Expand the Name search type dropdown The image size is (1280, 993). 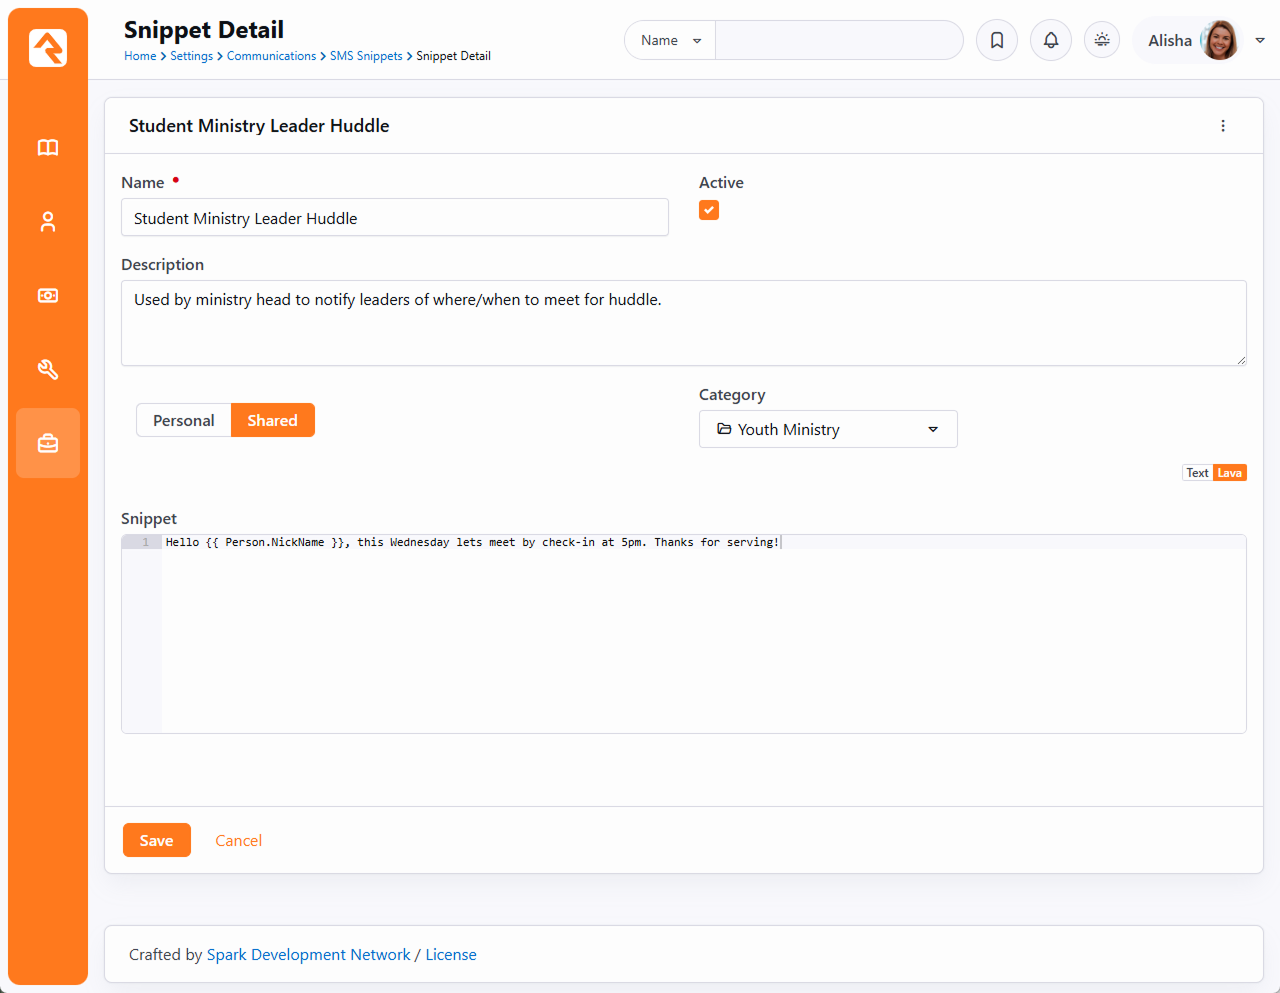click(670, 40)
